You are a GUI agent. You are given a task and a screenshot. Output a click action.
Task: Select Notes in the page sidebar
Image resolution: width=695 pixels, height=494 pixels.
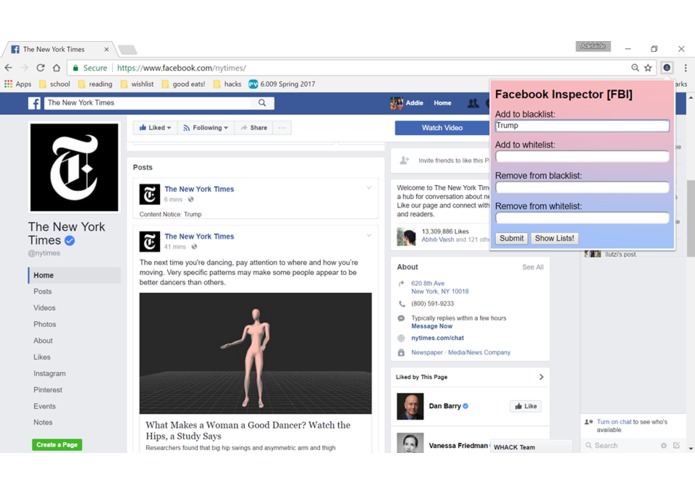point(43,423)
